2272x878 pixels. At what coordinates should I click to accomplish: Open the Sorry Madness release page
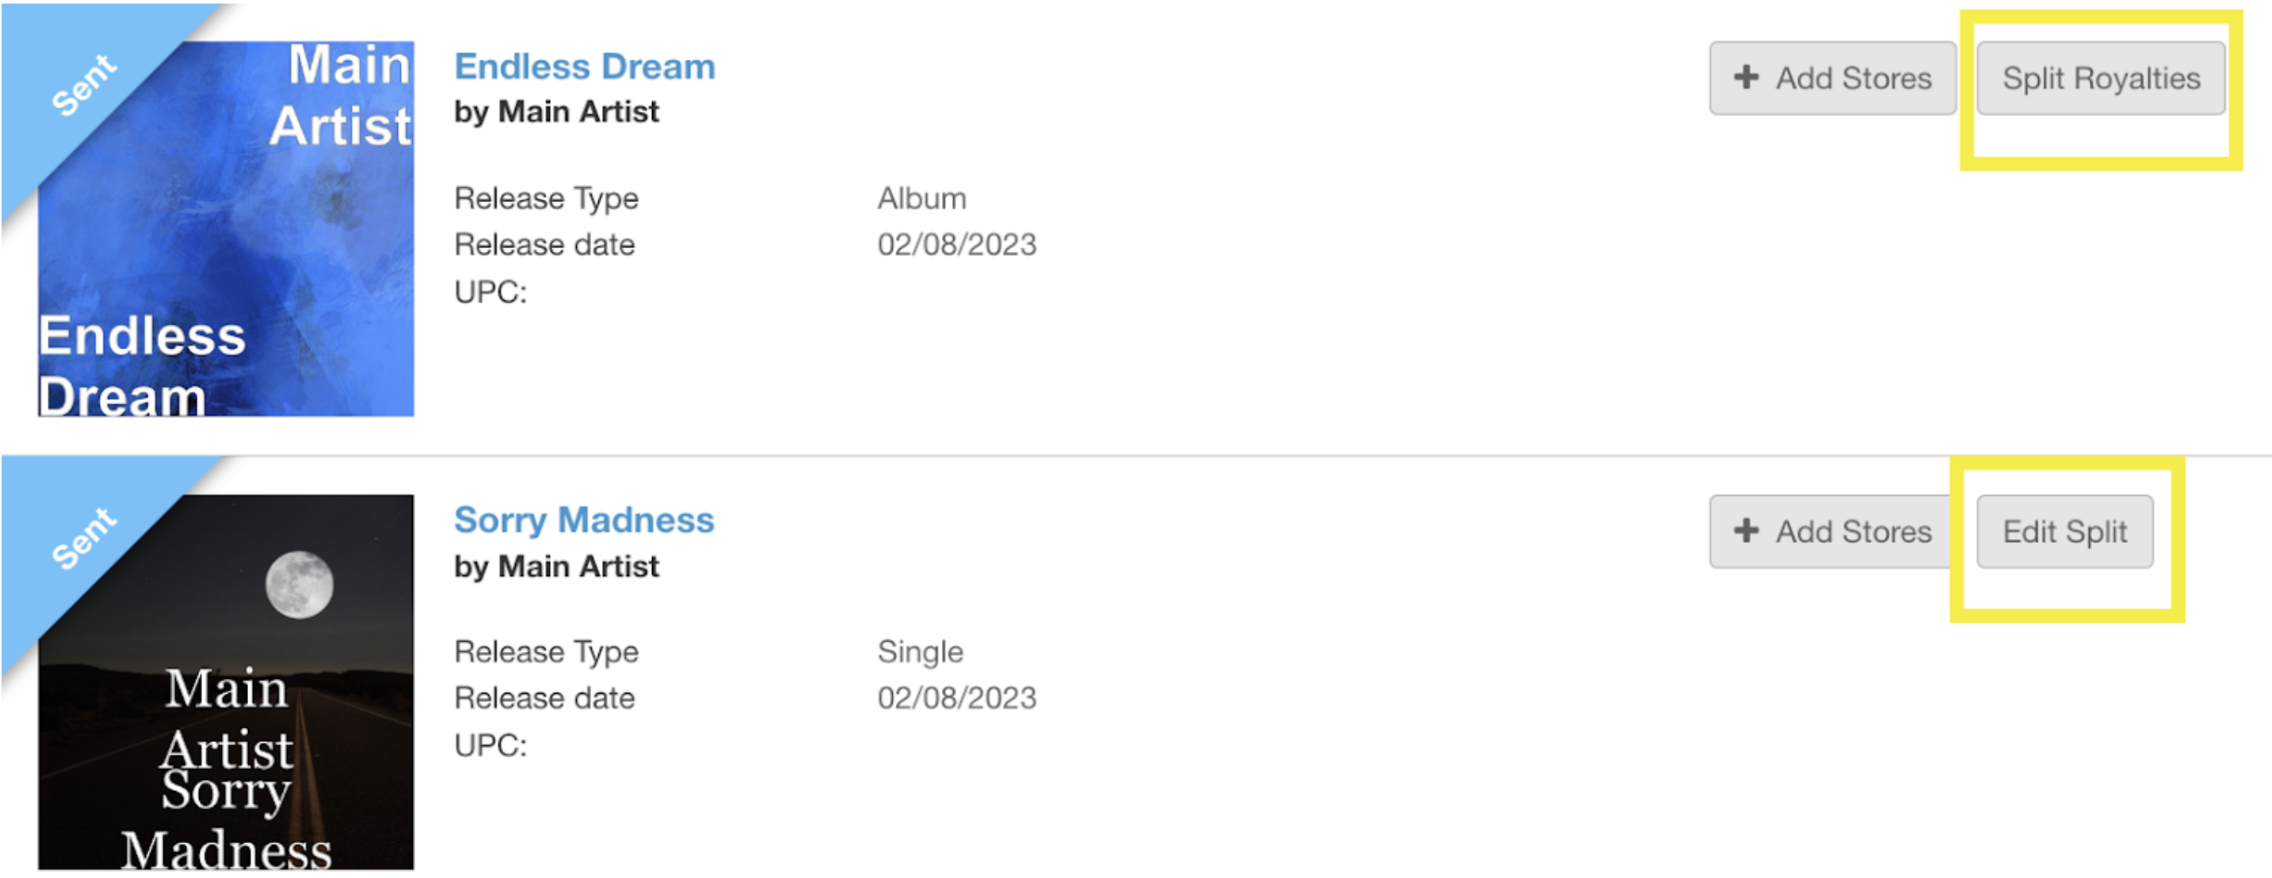(584, 519)
